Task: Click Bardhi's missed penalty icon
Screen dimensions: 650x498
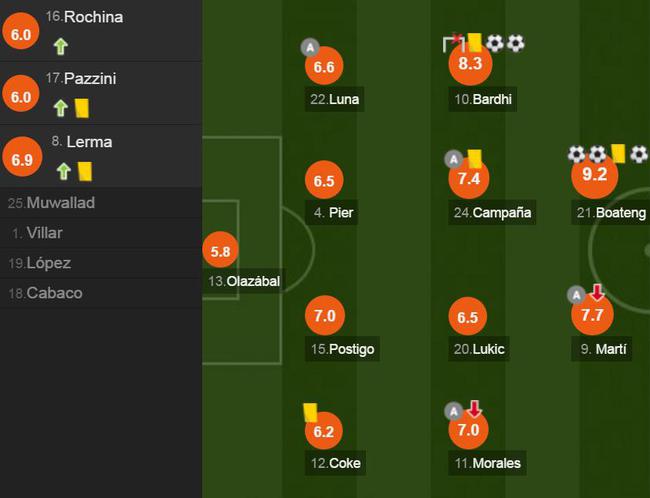Action: coord(454,43)
